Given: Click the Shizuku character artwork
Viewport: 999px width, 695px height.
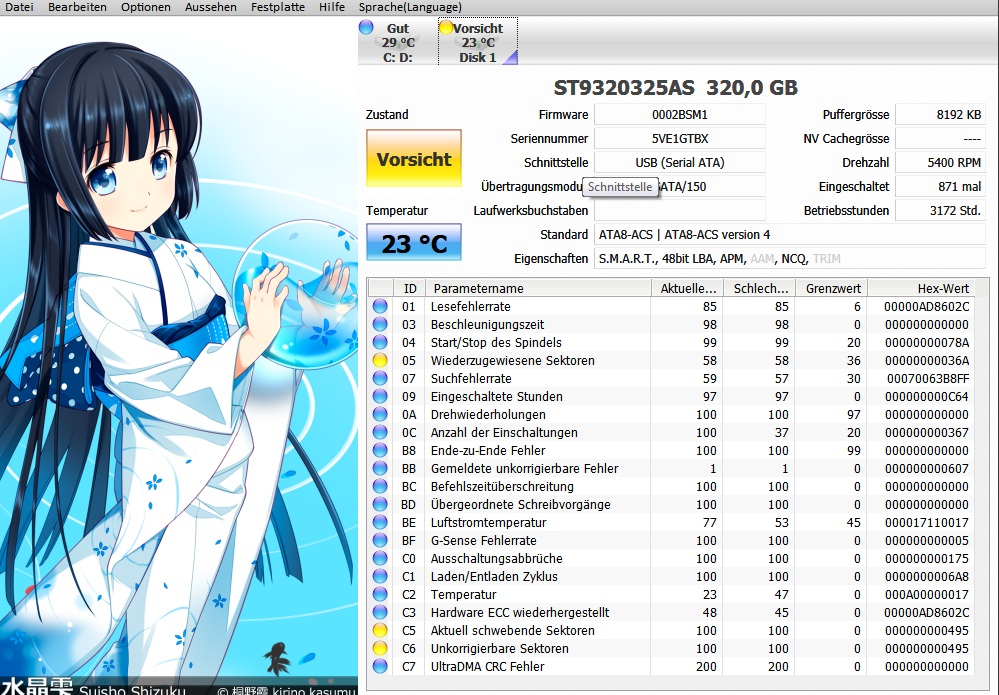Looking at the screenshot, I should coord(179,354).
